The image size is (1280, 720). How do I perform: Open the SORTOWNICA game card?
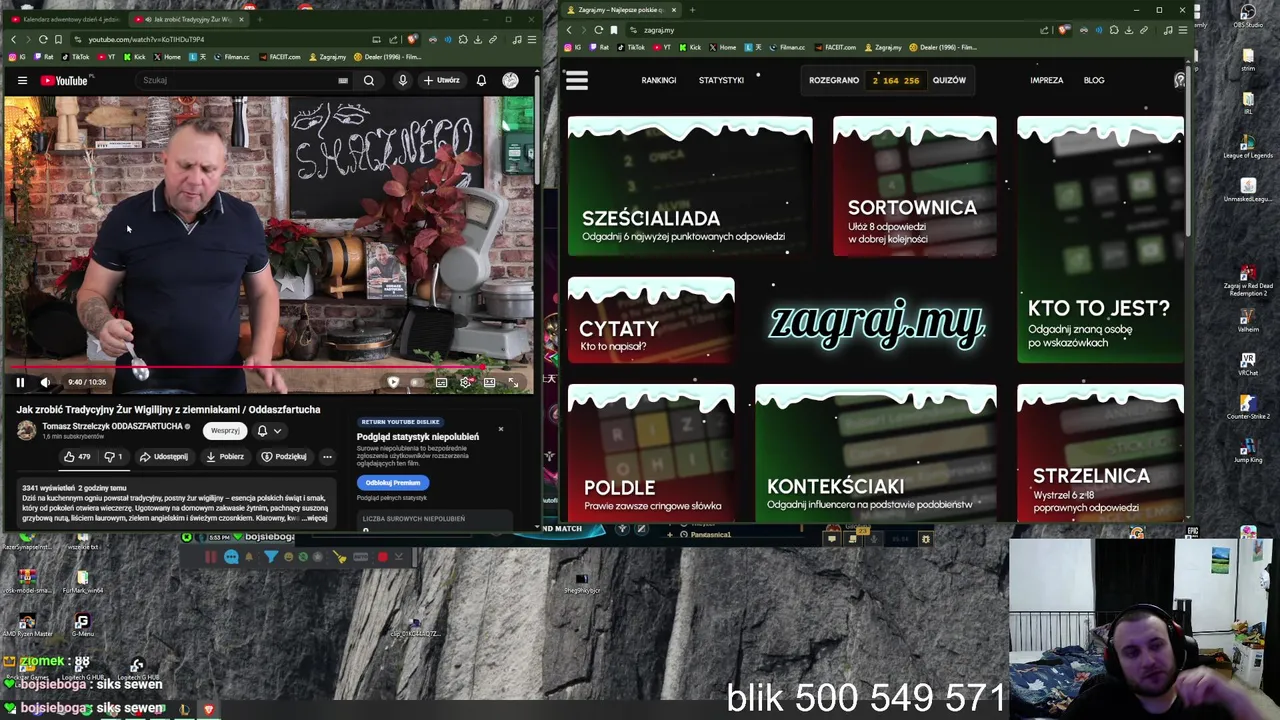[914, 187]
